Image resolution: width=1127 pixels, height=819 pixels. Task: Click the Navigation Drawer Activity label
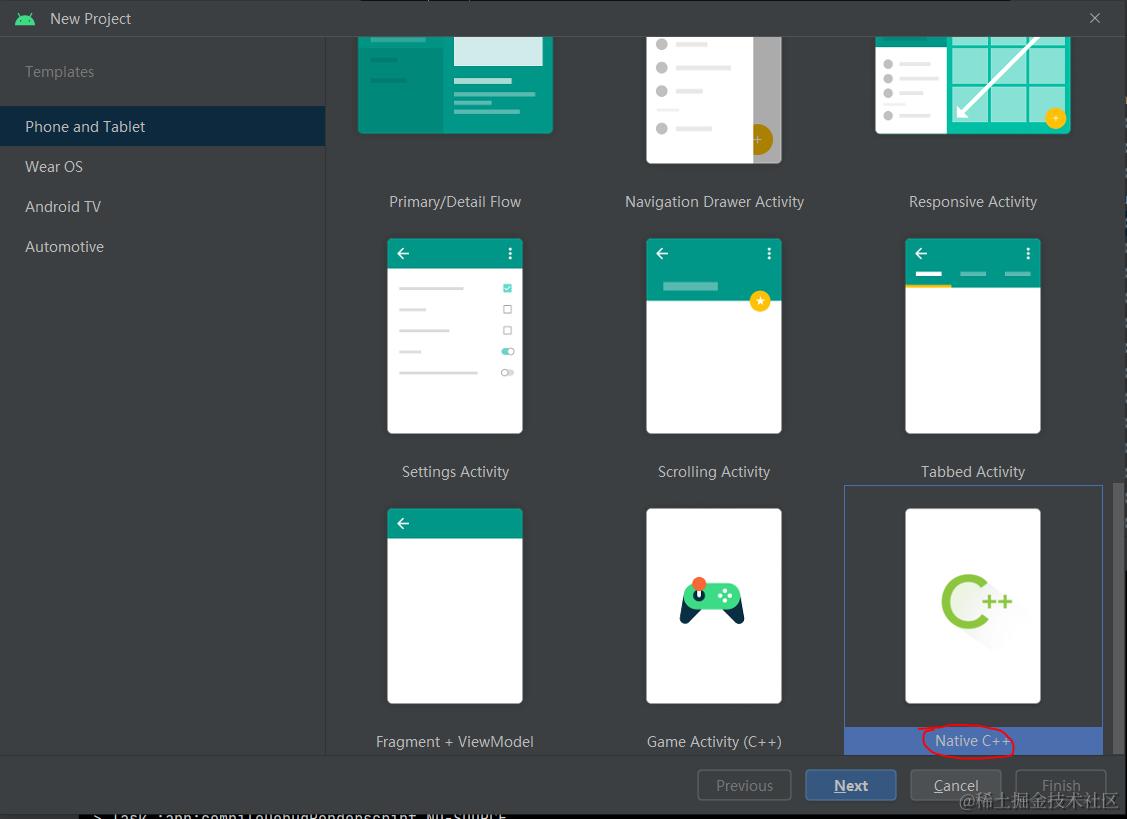pyautogui.click(x=714, y=202)
